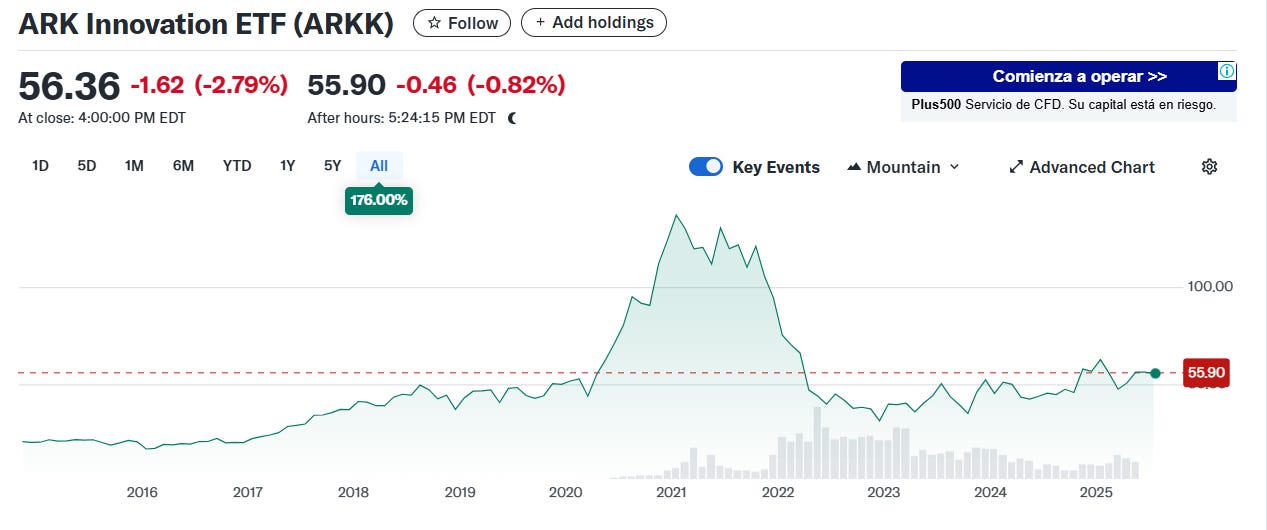
Task: Click the After hours: 5:24:15 PM EDT text
Action: [x=402, y=118]
